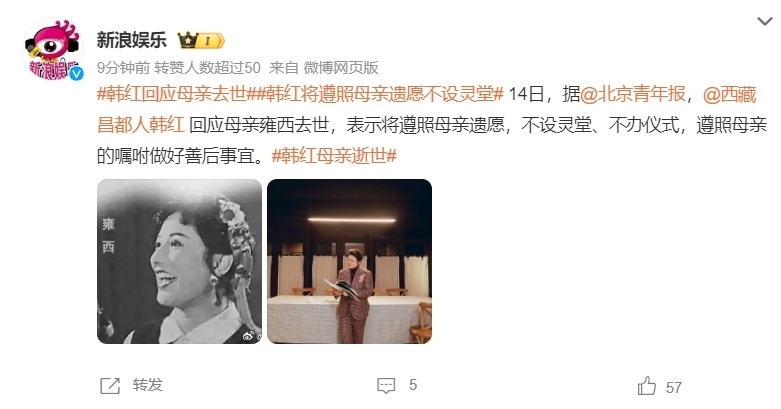View the photo of woman reading book
The height and width of the screenshot is (409, 781).
pos(350,262)
